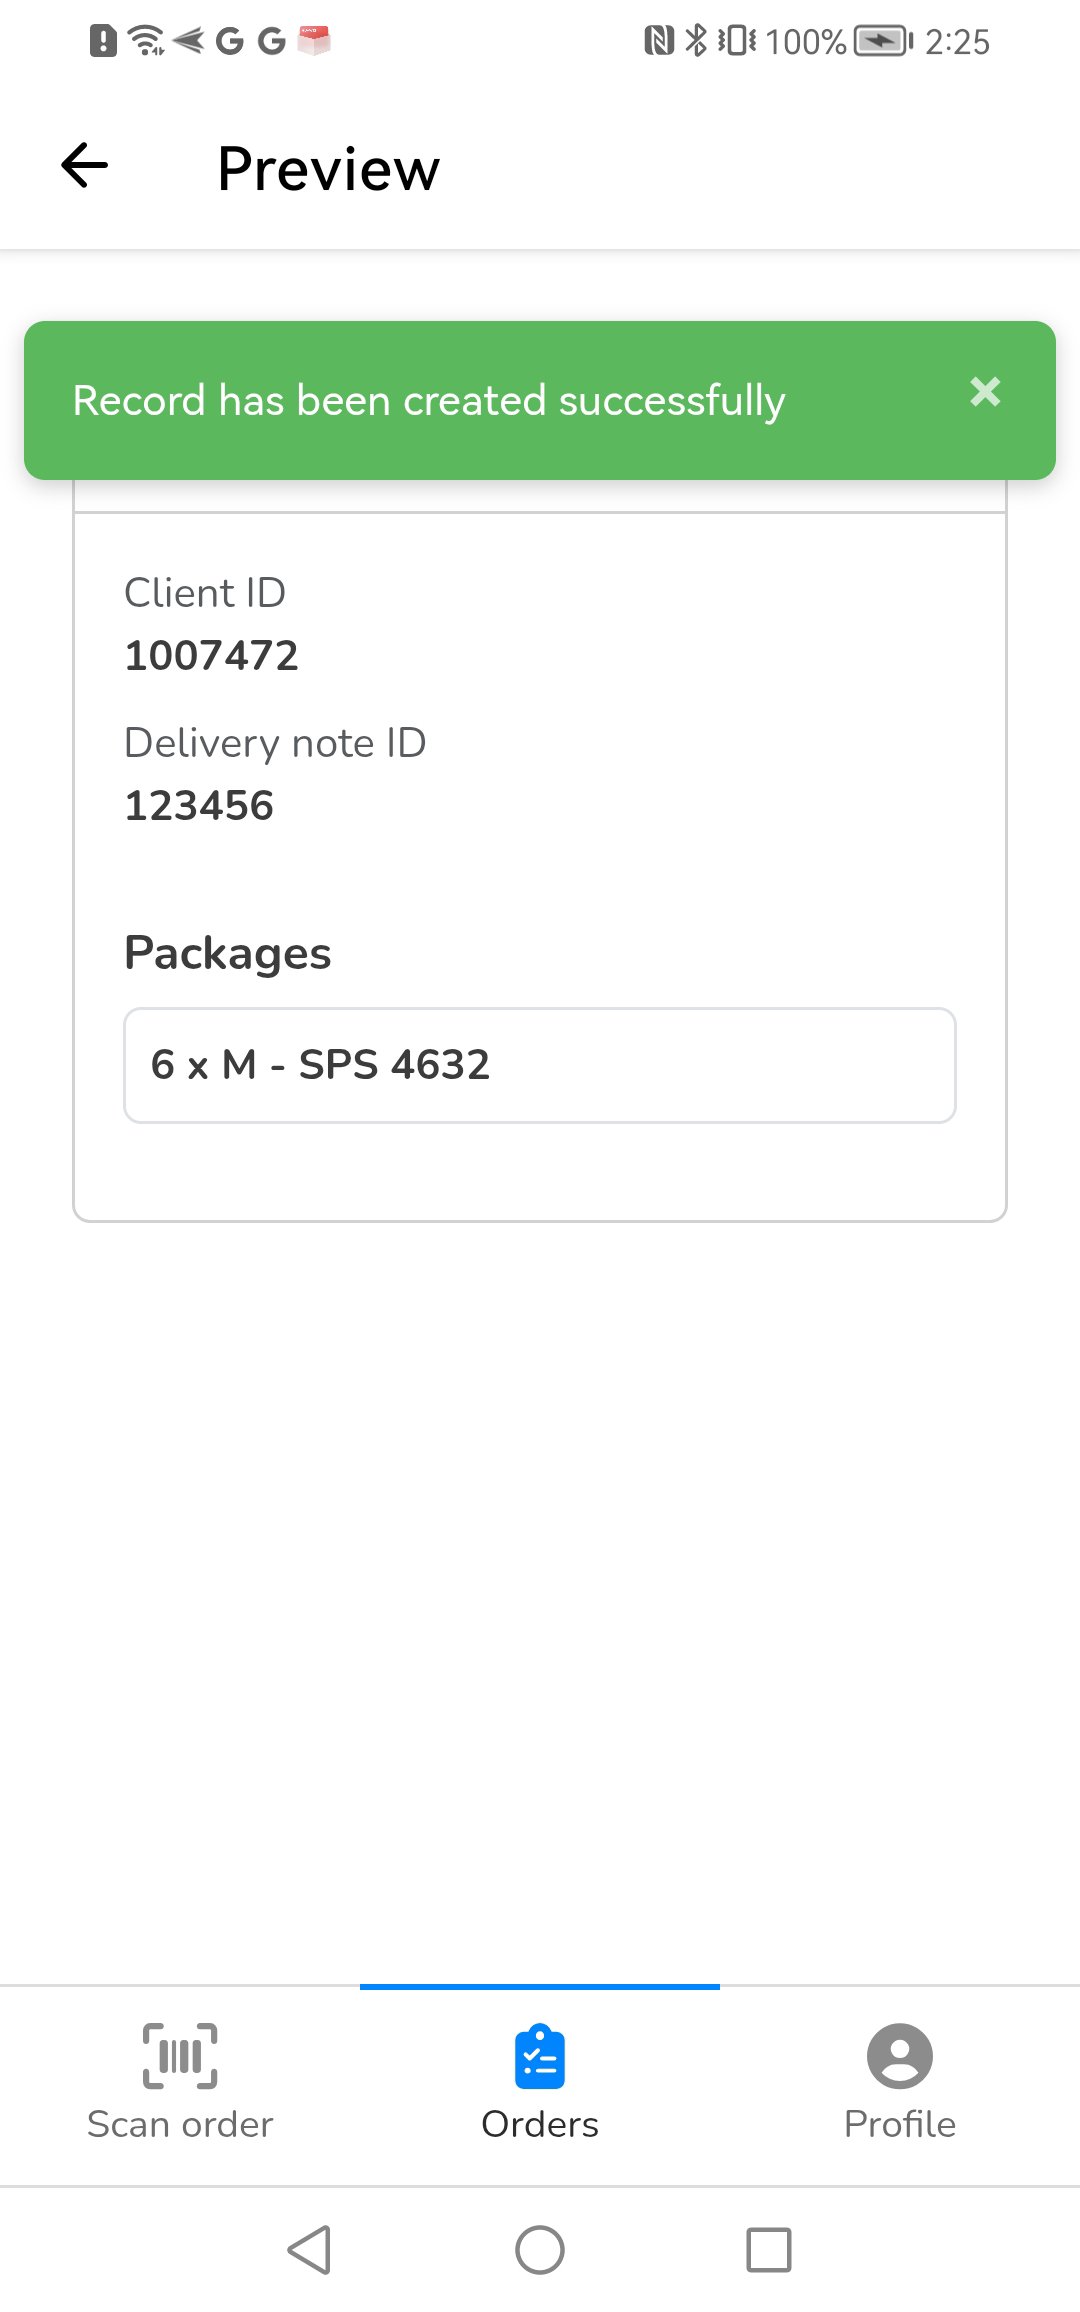Tap the green success message banner
Screen dimensions: 1080x2312
coord(540,400)
